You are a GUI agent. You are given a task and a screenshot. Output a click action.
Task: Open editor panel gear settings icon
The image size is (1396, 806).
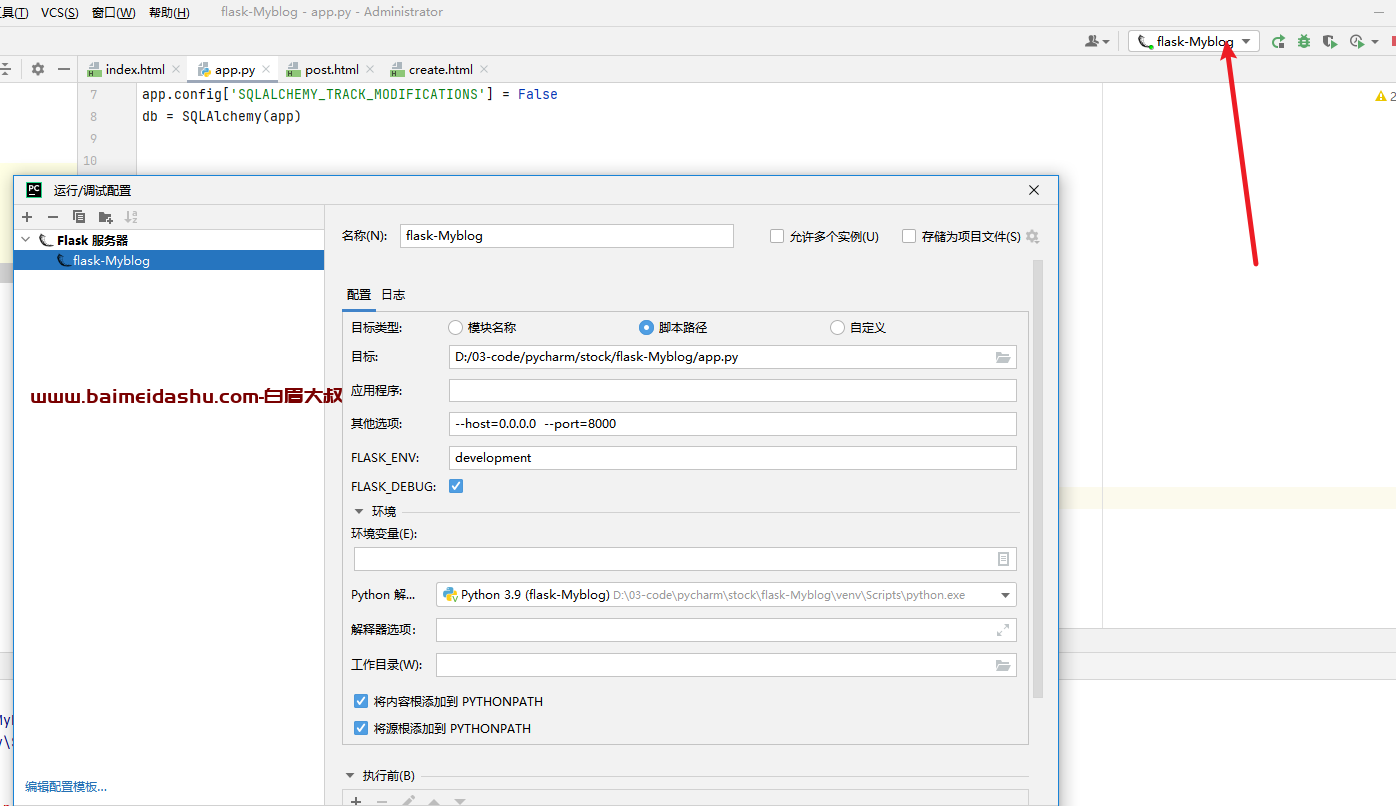[38, 69]
